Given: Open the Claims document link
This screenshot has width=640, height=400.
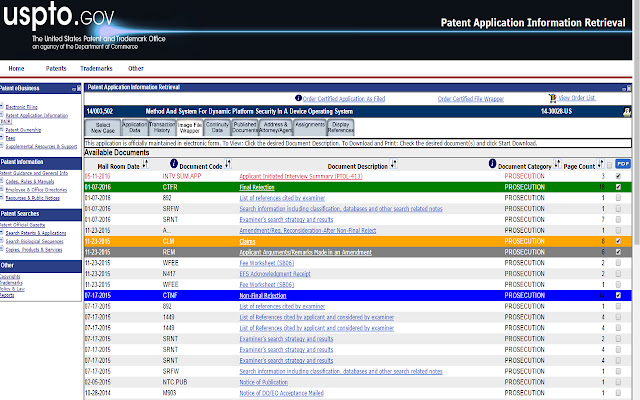Looking at the screenshot, I should tap(247, 242).
